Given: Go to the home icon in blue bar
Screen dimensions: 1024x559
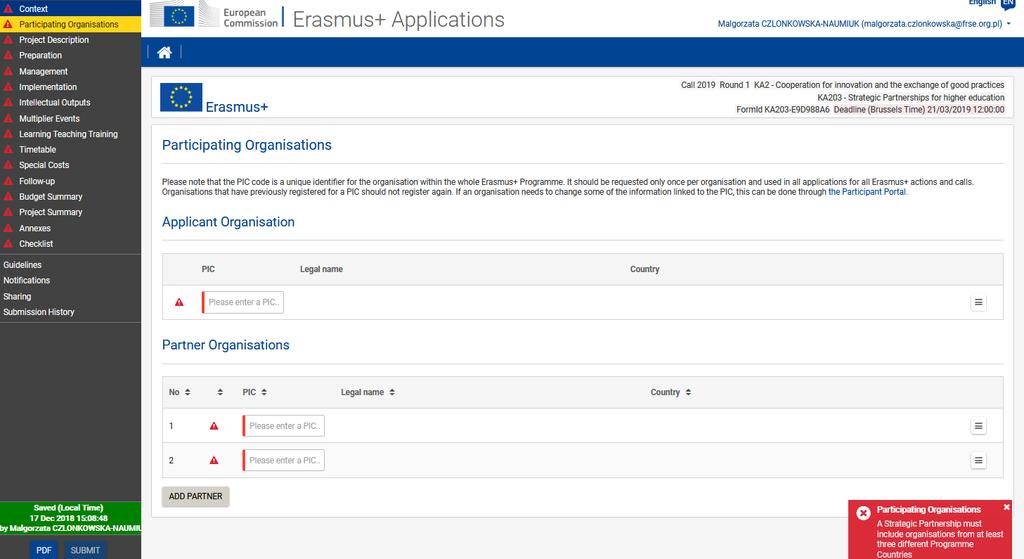Looking at the screenshot, I should 165,53.
